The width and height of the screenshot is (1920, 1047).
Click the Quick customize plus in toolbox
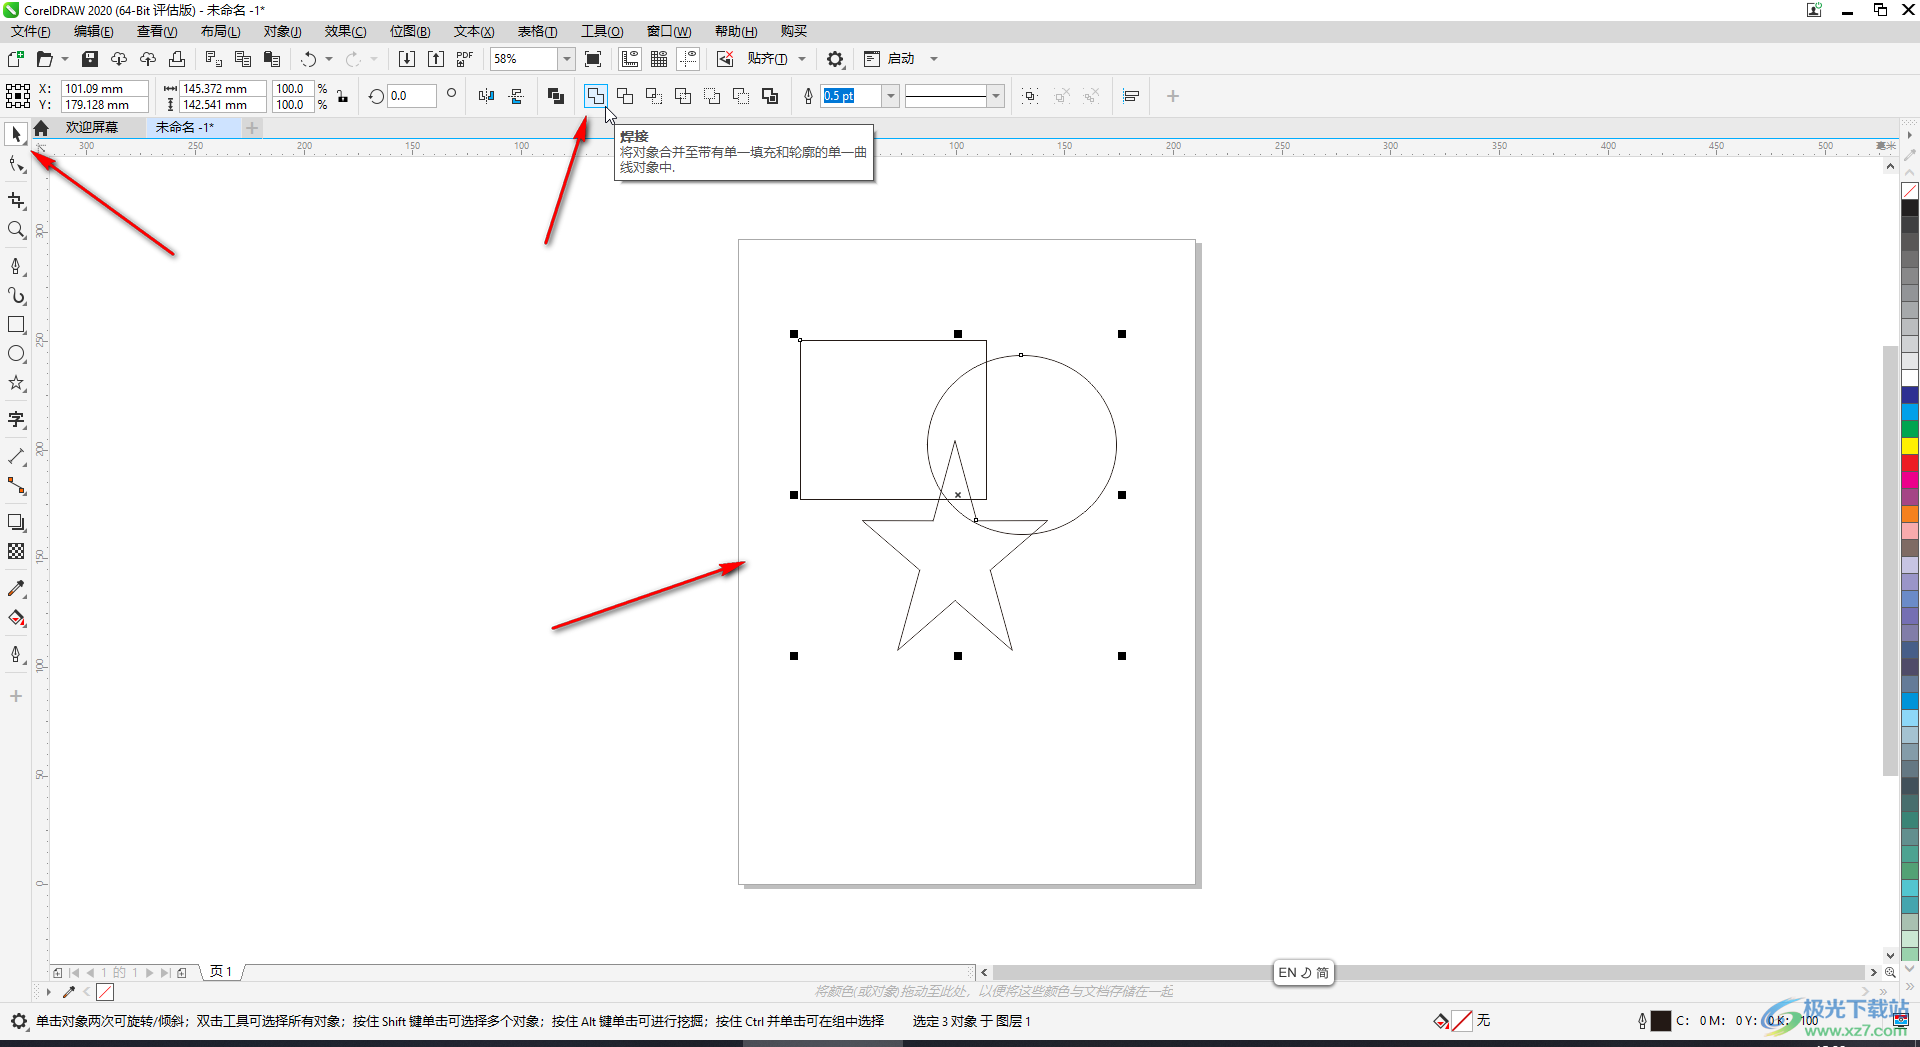tap(16, 695)
